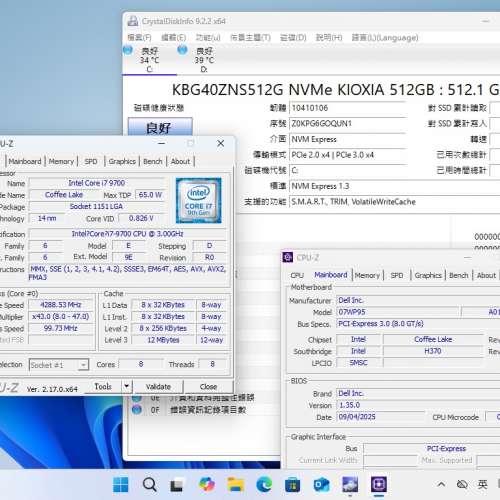Open the (H) help menu in CrystalDiskInfo

pos(329,37)
